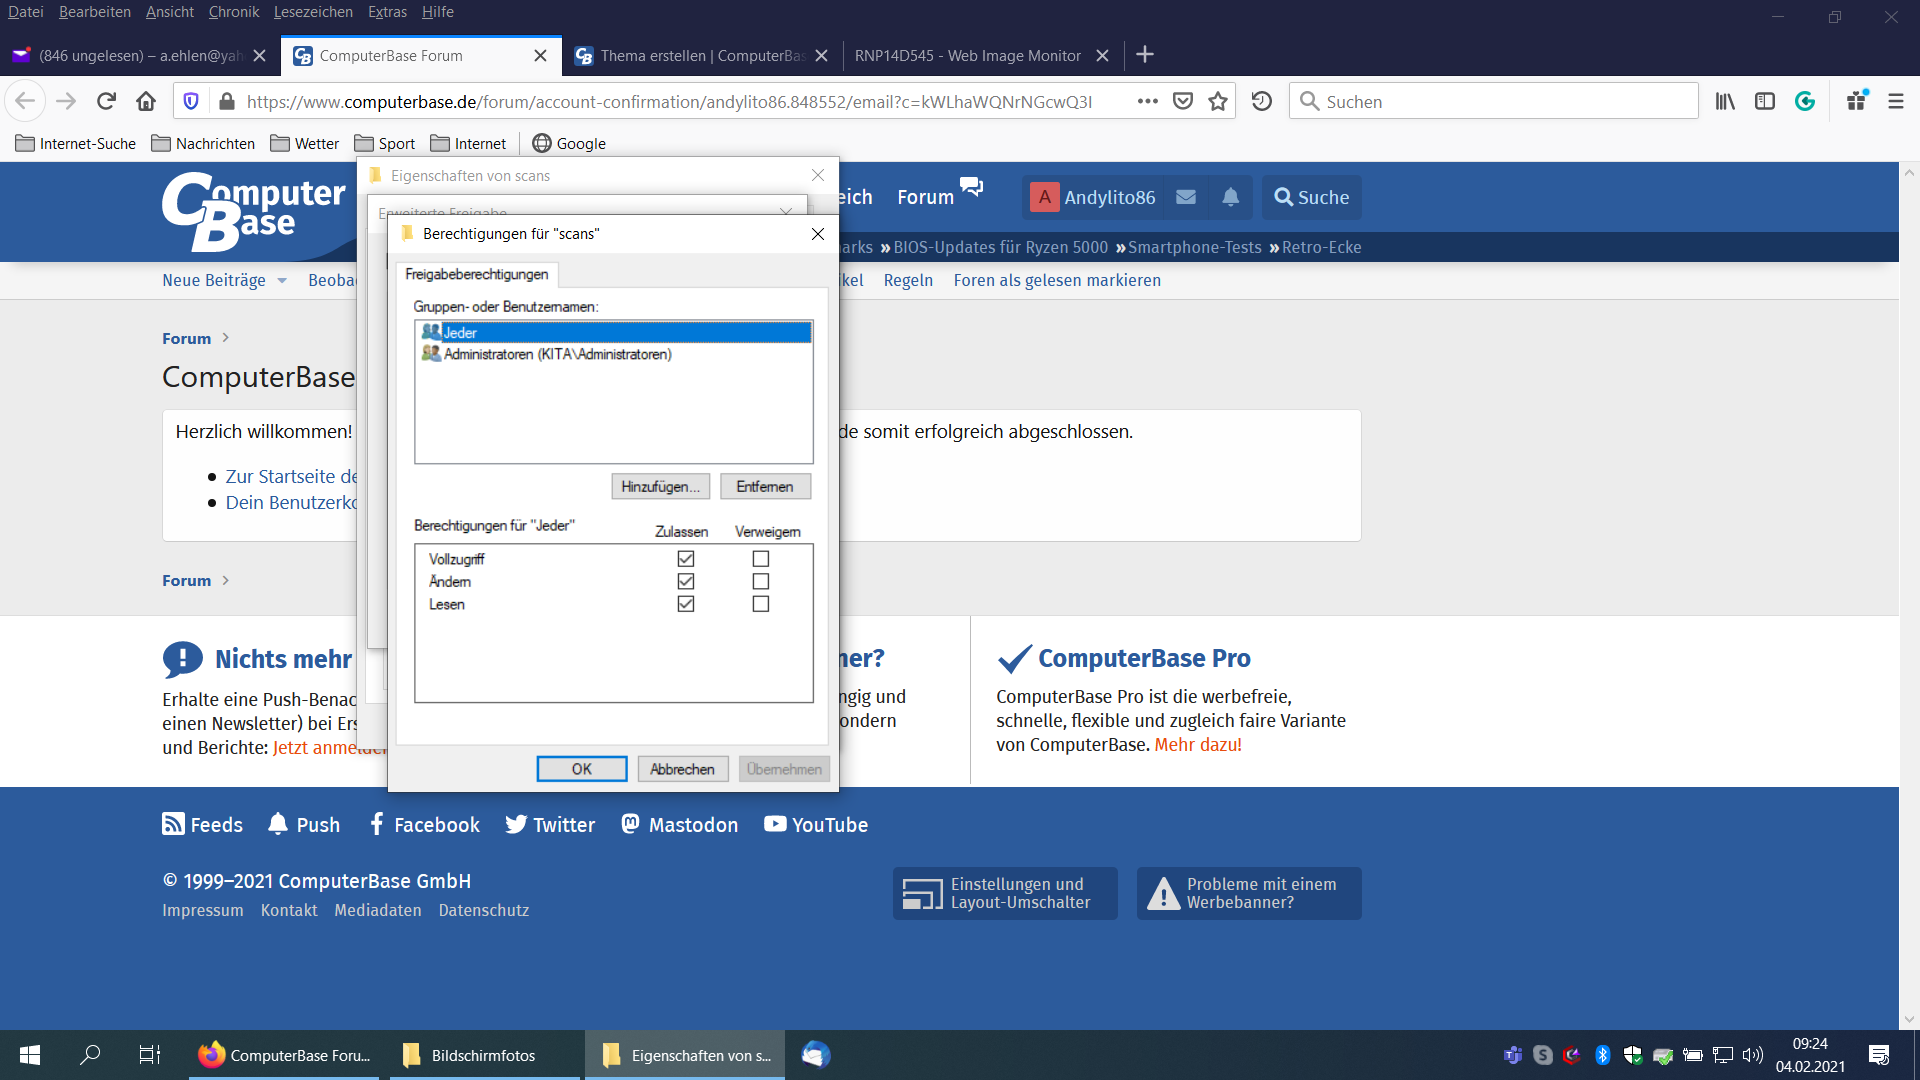1920x1080 pixels.
Task: Open the page actions three-dot menu
Action: (x=1147, y=101)
